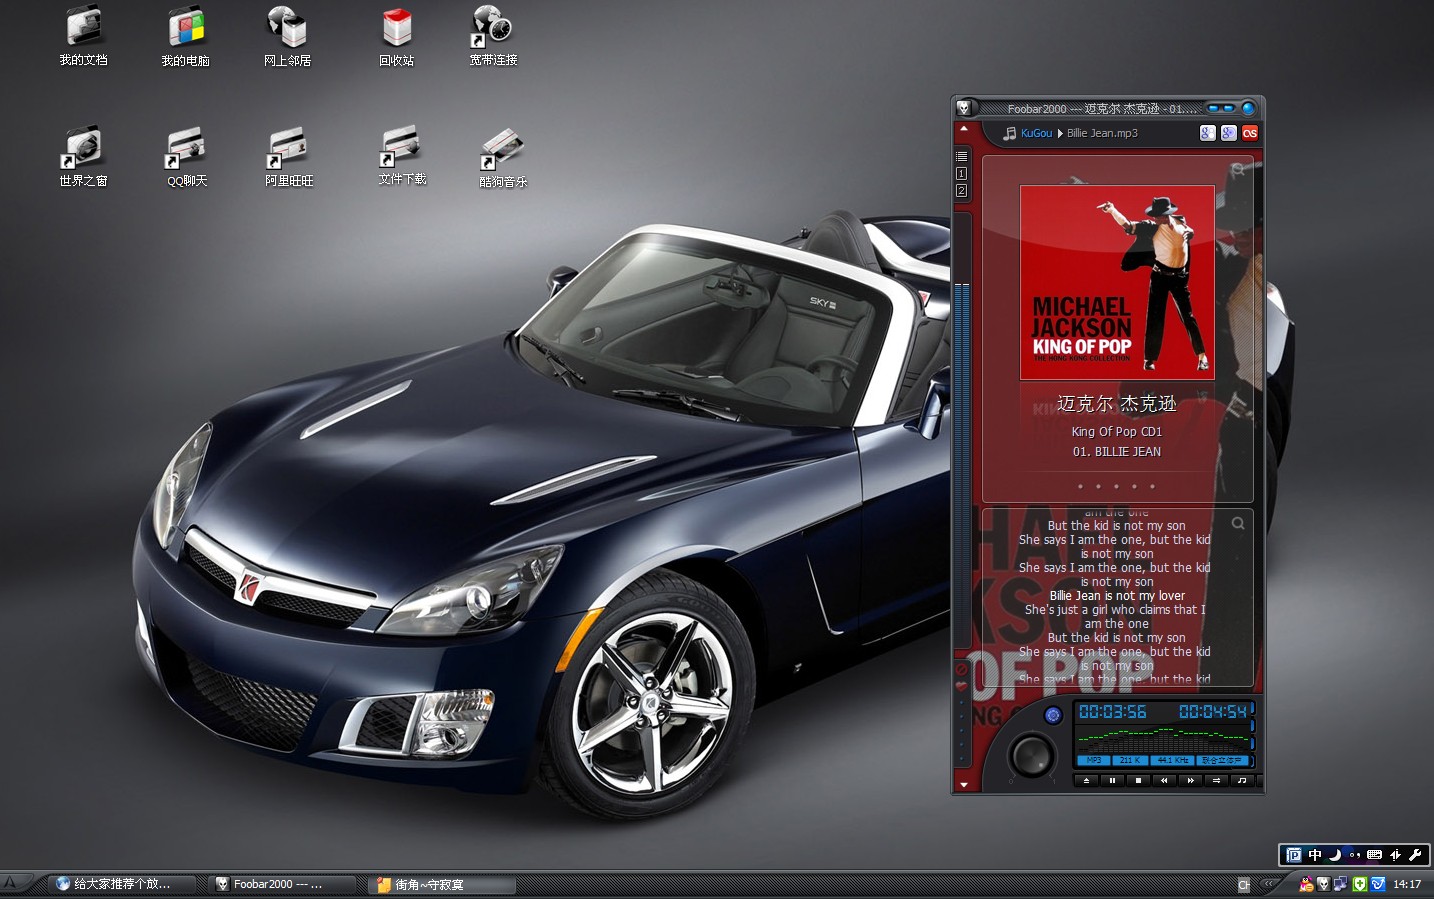The height and width of the screenshot is (899, 1434).
Task: Launch the 酷狗音乐 shortcut
Action: (502, 157)
